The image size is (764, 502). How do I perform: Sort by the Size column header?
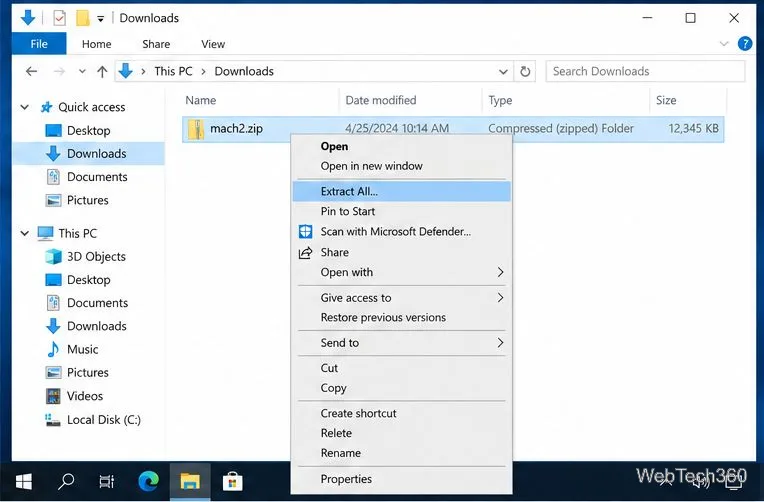pos(666,100)
